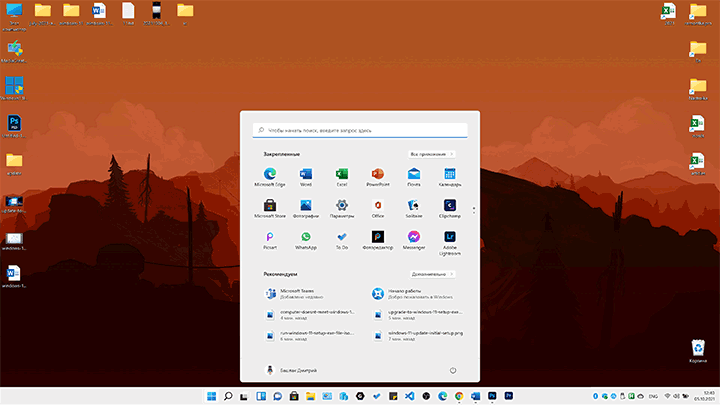The width and height of the screenshot is (720, 405).
Task: Open Microsoft Edge from pinned apps
Action: (270, 177)
